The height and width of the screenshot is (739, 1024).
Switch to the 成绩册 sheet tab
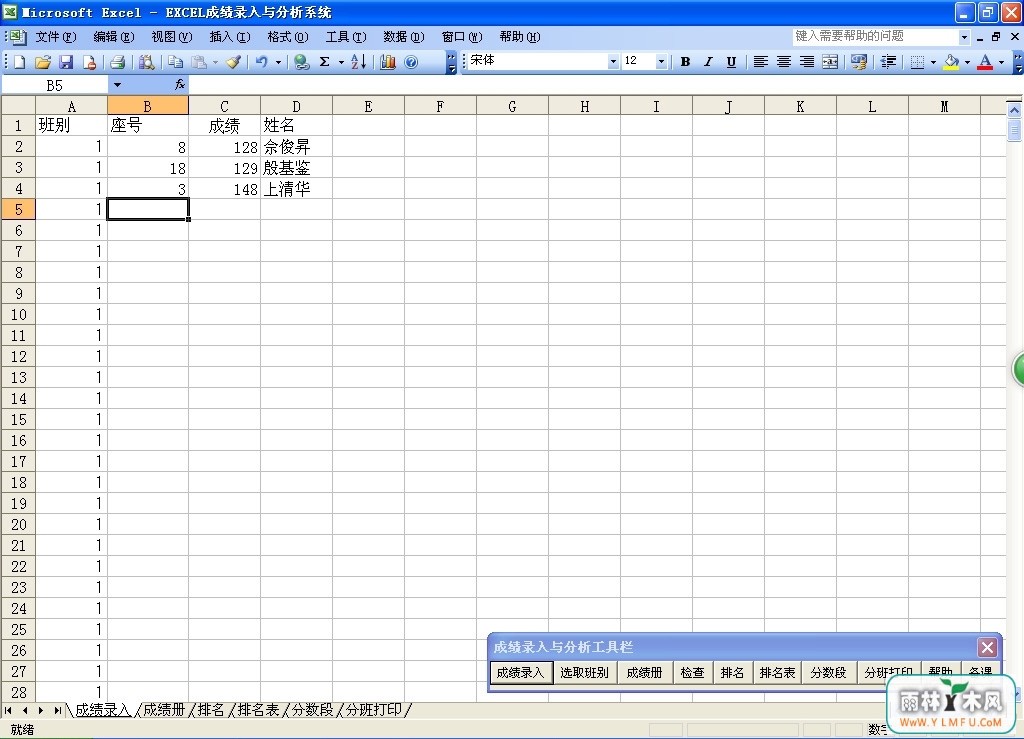pyautogui.click(x=164, y=710)
